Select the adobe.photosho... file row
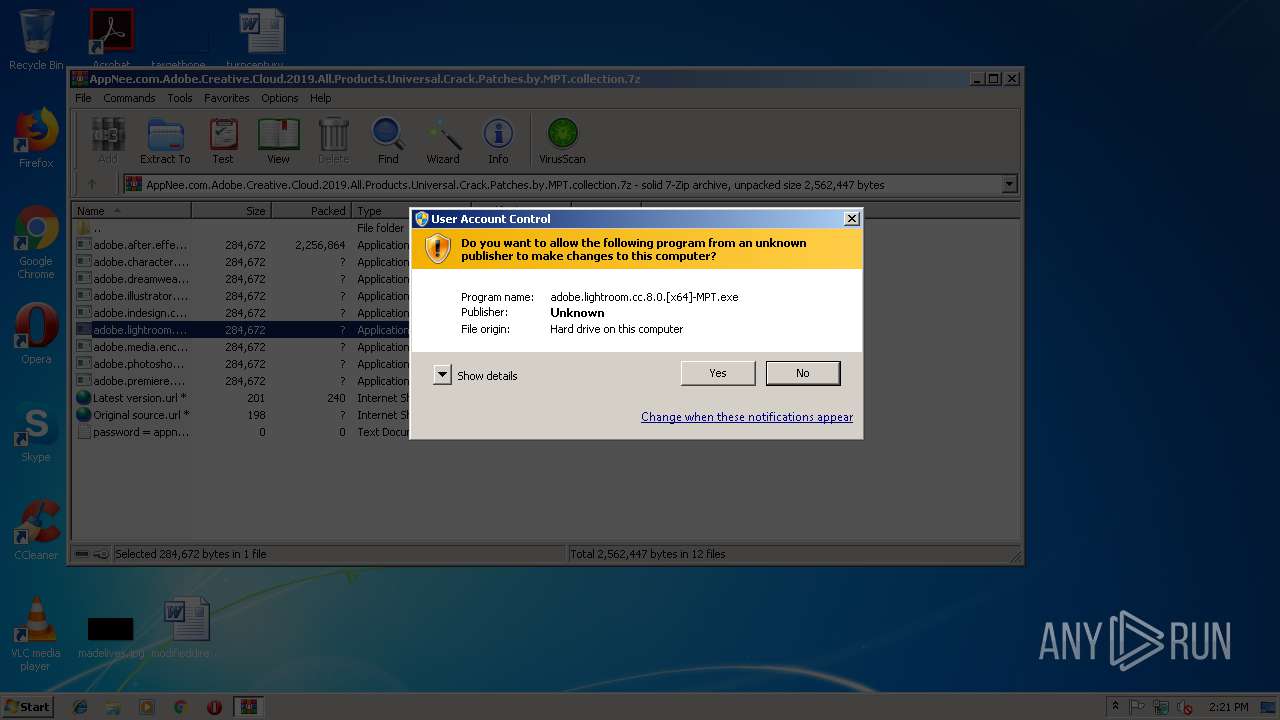 point(241,364)
